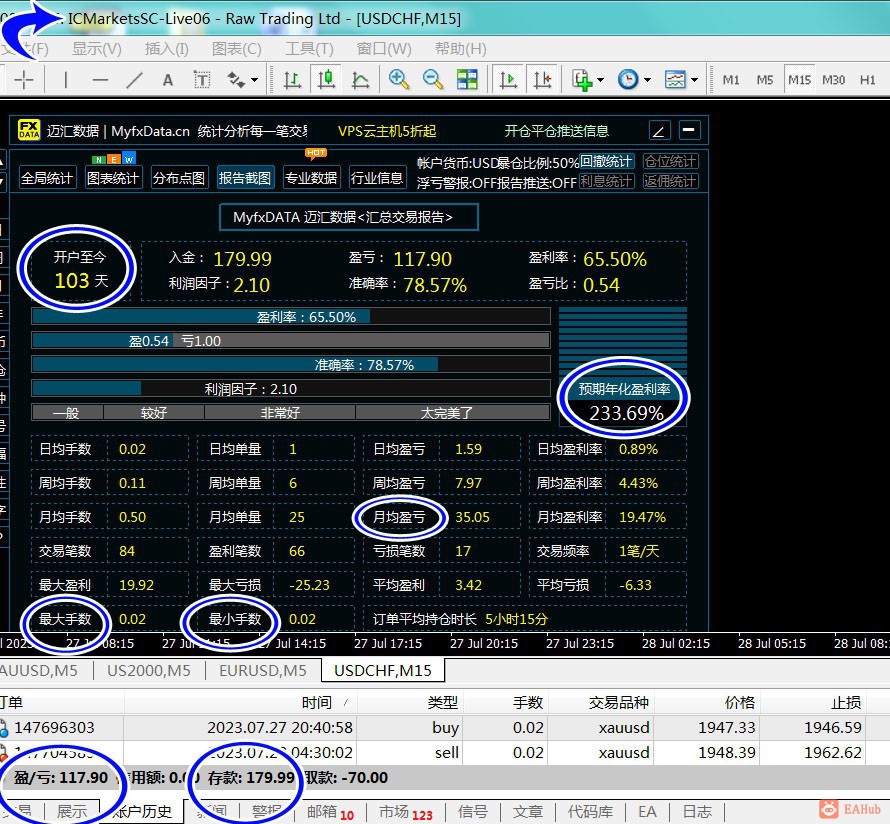Image resolution: width=890 pixels, height=824 pixels.
Task: Open the VPS云主机5折起 link
Action: 387,131
